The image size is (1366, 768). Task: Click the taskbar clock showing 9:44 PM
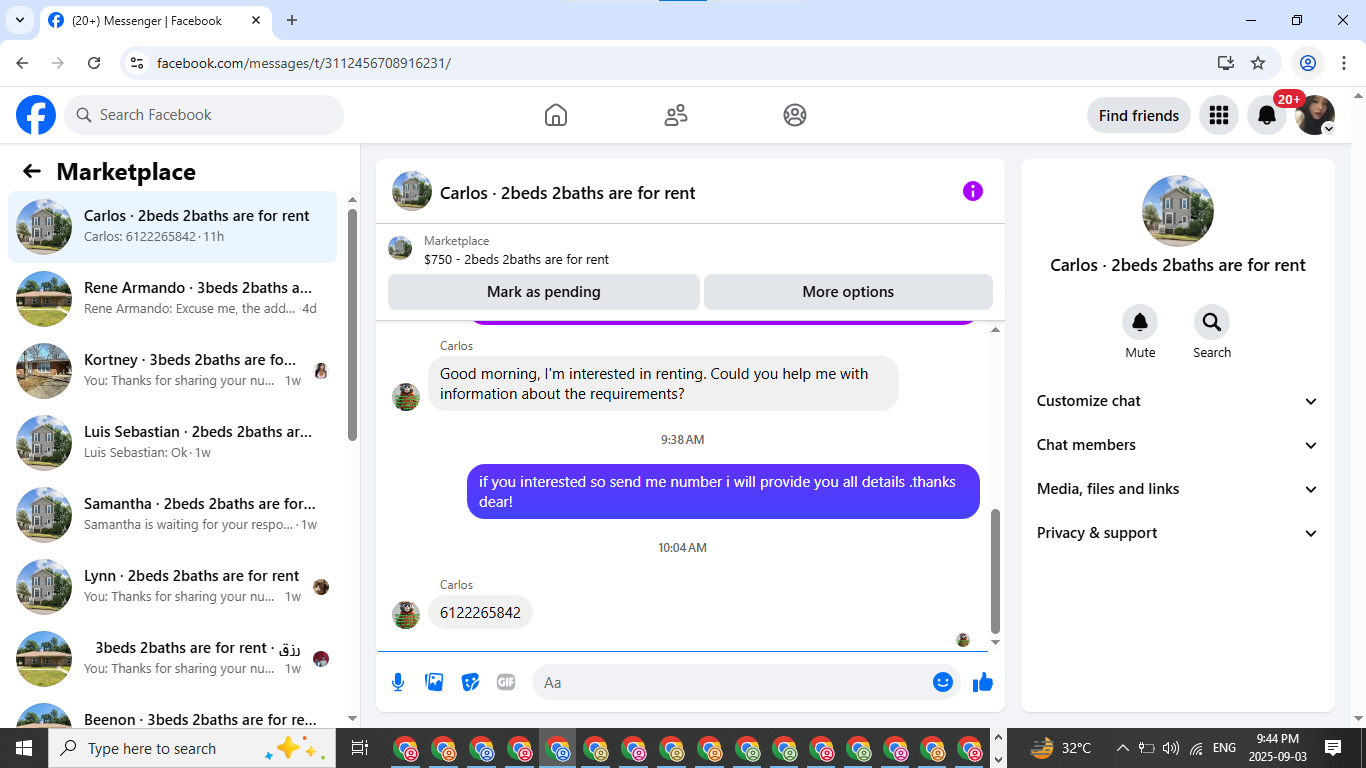(1277, 748)
